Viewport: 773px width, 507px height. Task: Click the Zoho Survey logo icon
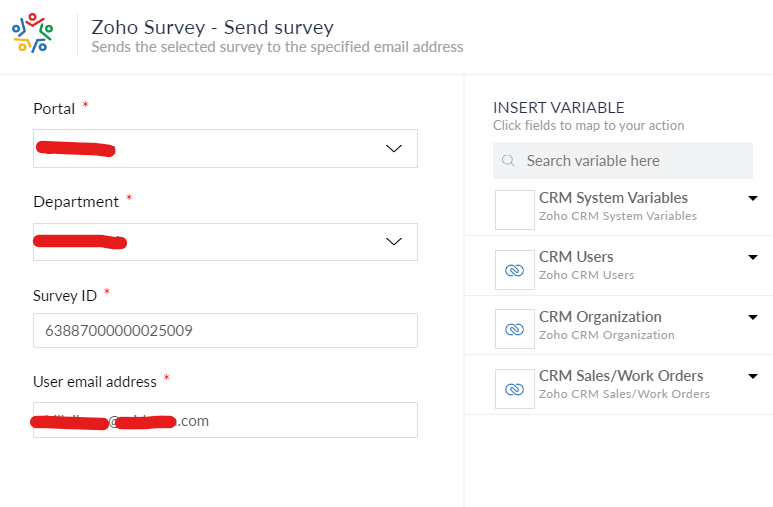32,33
